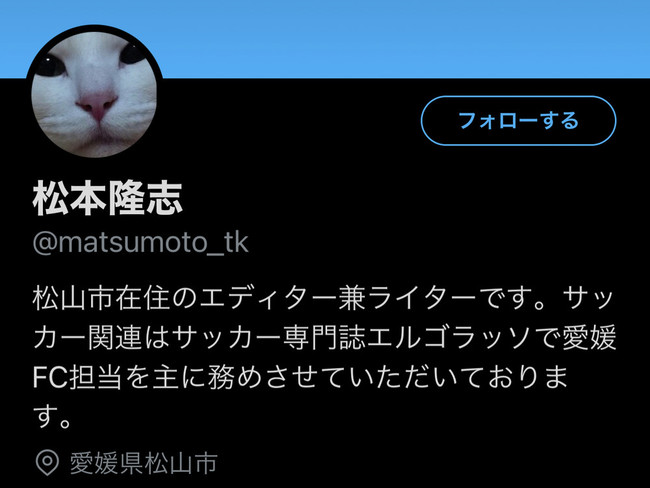Click the @matsumoto_tk username handle
This screenshot has height=488, width=650.
141,243
